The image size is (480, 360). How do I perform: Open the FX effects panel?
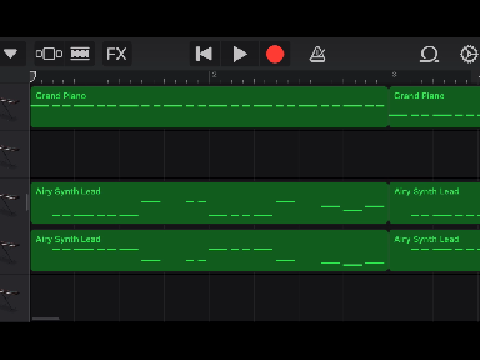point(116,54)
